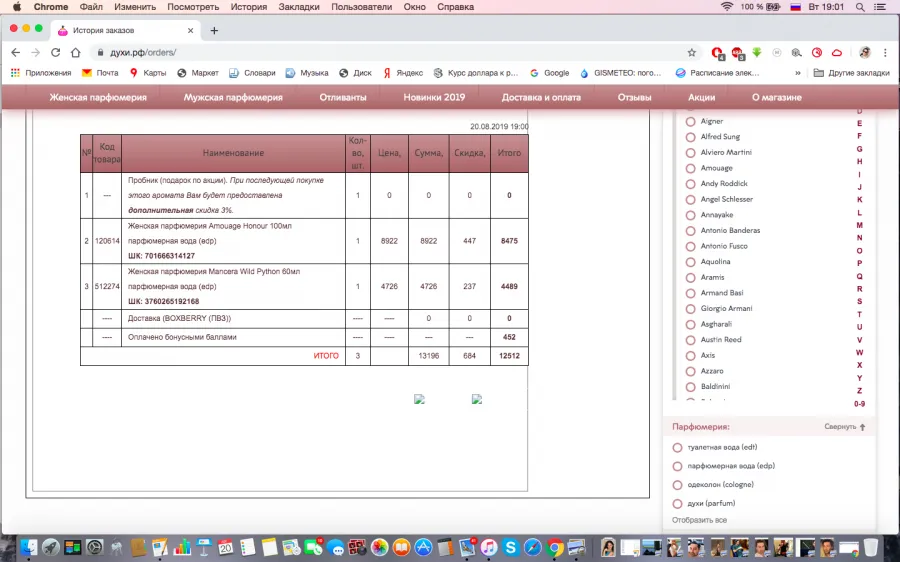Open the GISMETEO bookmark
This screenshot has height=562, width=900.
click(621, 73)
